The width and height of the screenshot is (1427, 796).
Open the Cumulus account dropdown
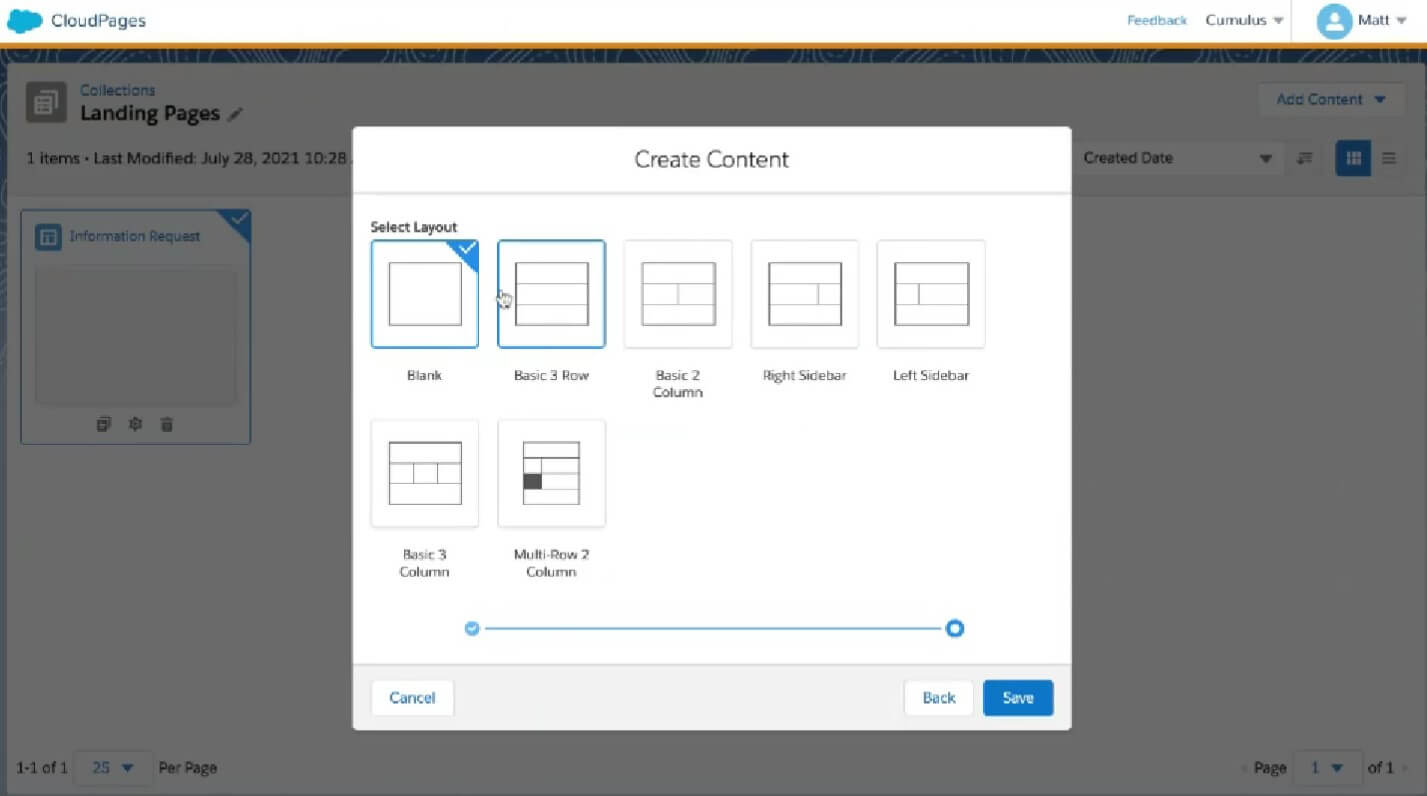click(x=1244, y=20)
